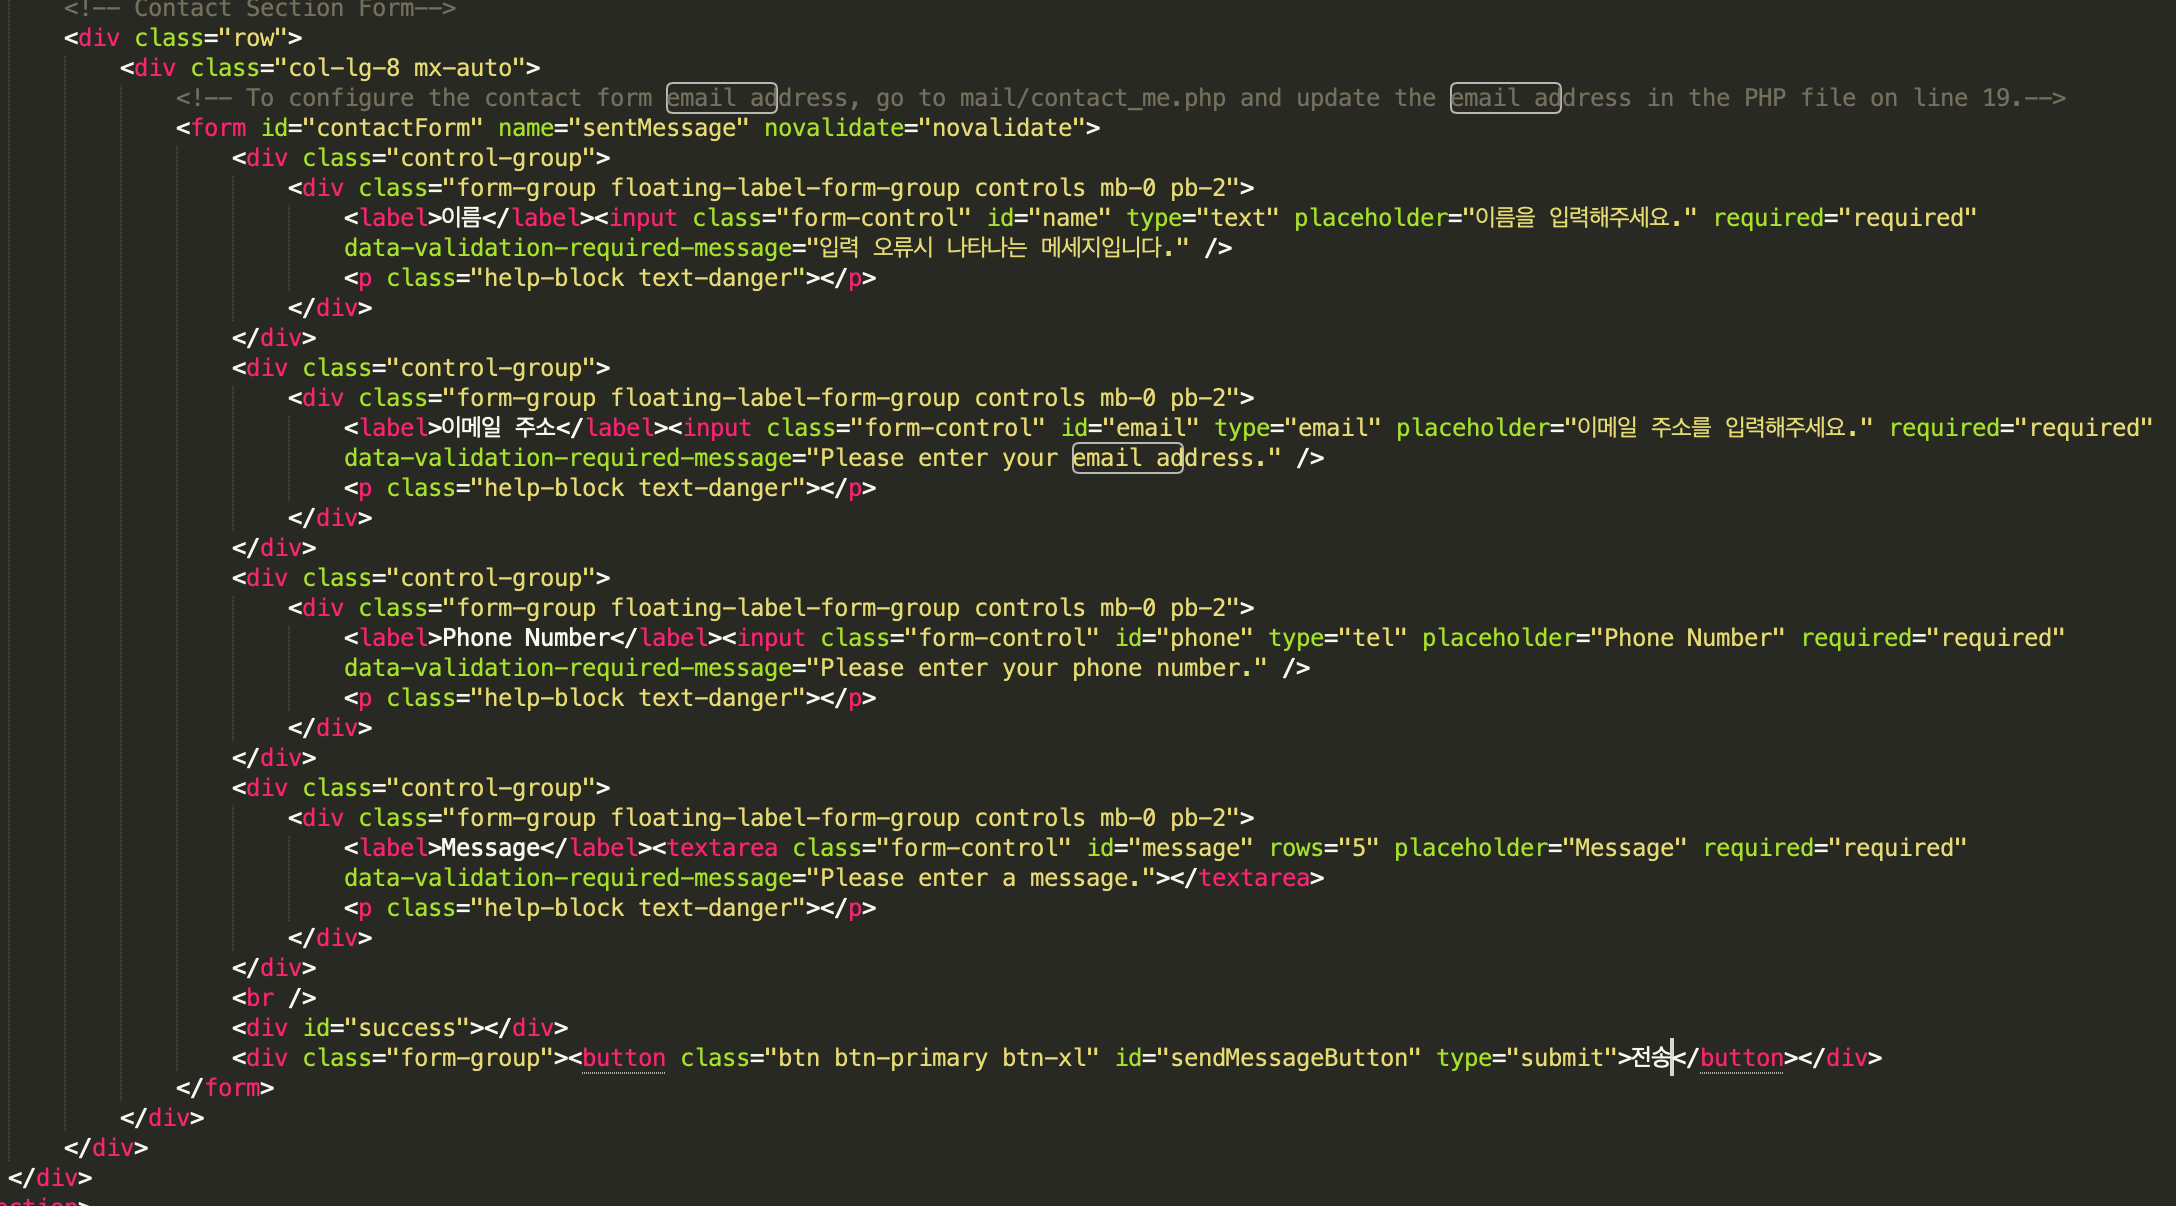
Task: Click the col-lg-8 mx-auto class value
Action: pyautogui.click(x=400, y=68)
